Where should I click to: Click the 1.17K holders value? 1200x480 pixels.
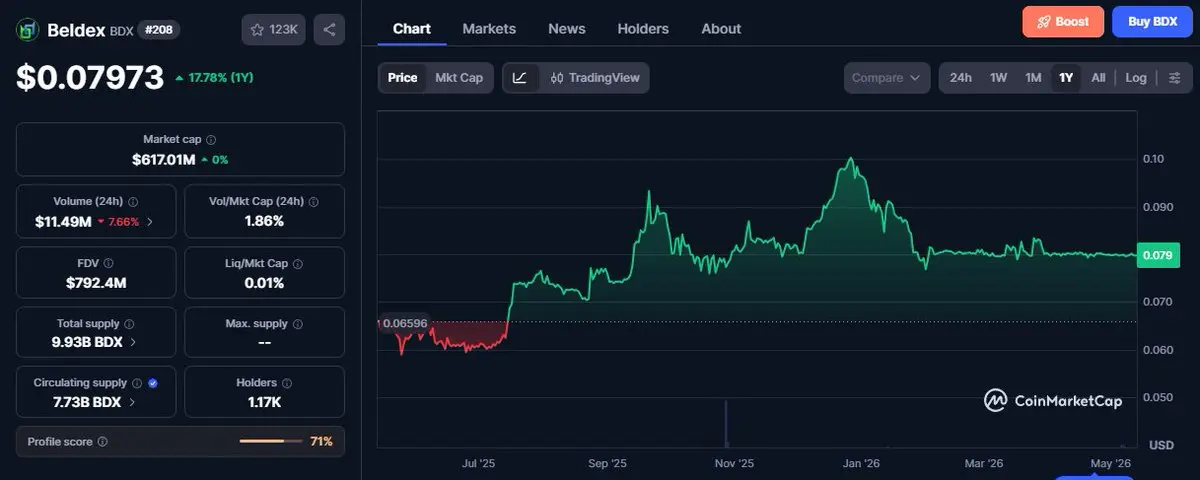click(265, 402)
